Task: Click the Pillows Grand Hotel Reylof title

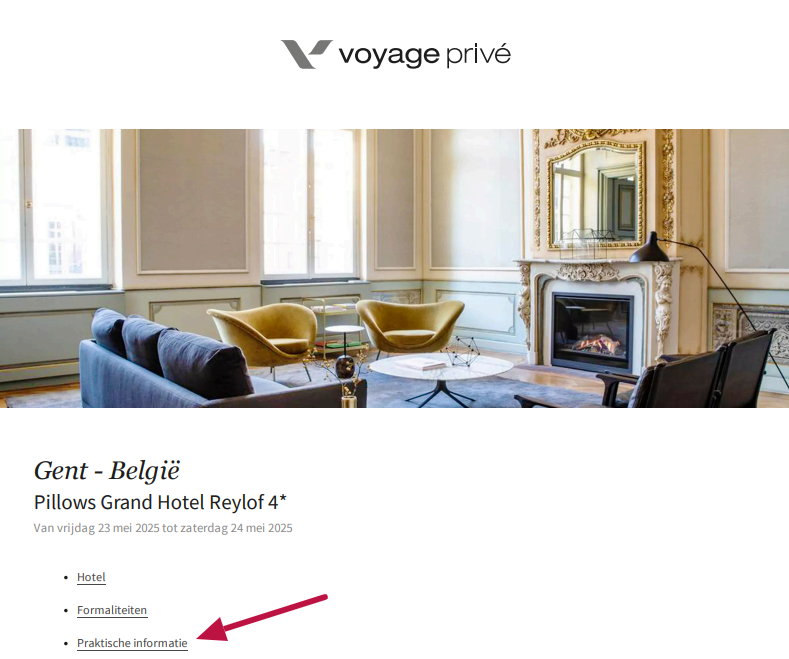Action: click(x=160, y=503)
